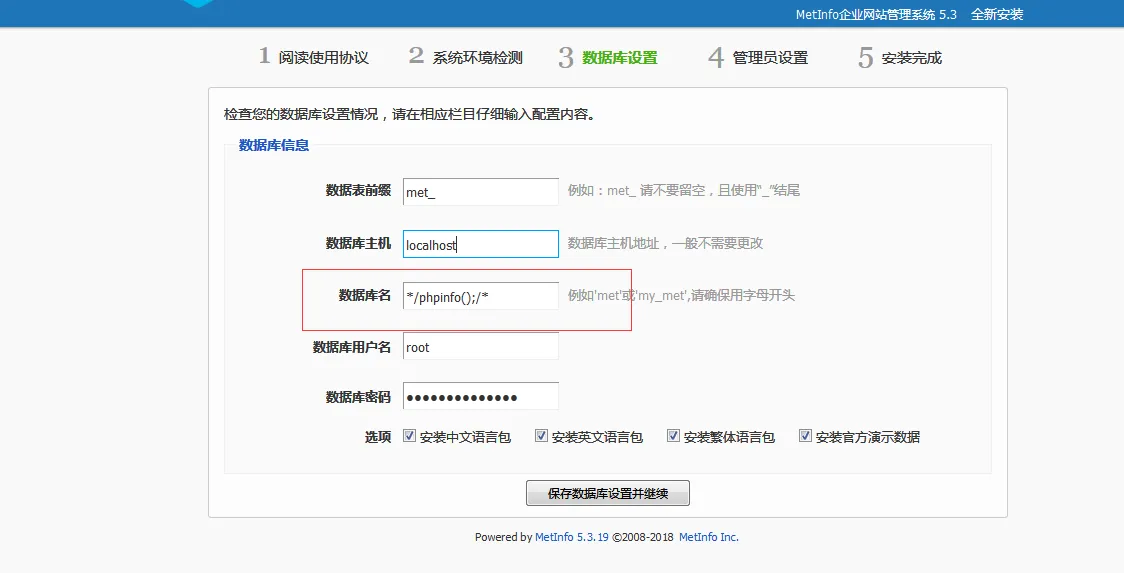Go to step 2 系统环境检测
This screenshot has width=1124, height=573.
(466, 57)
